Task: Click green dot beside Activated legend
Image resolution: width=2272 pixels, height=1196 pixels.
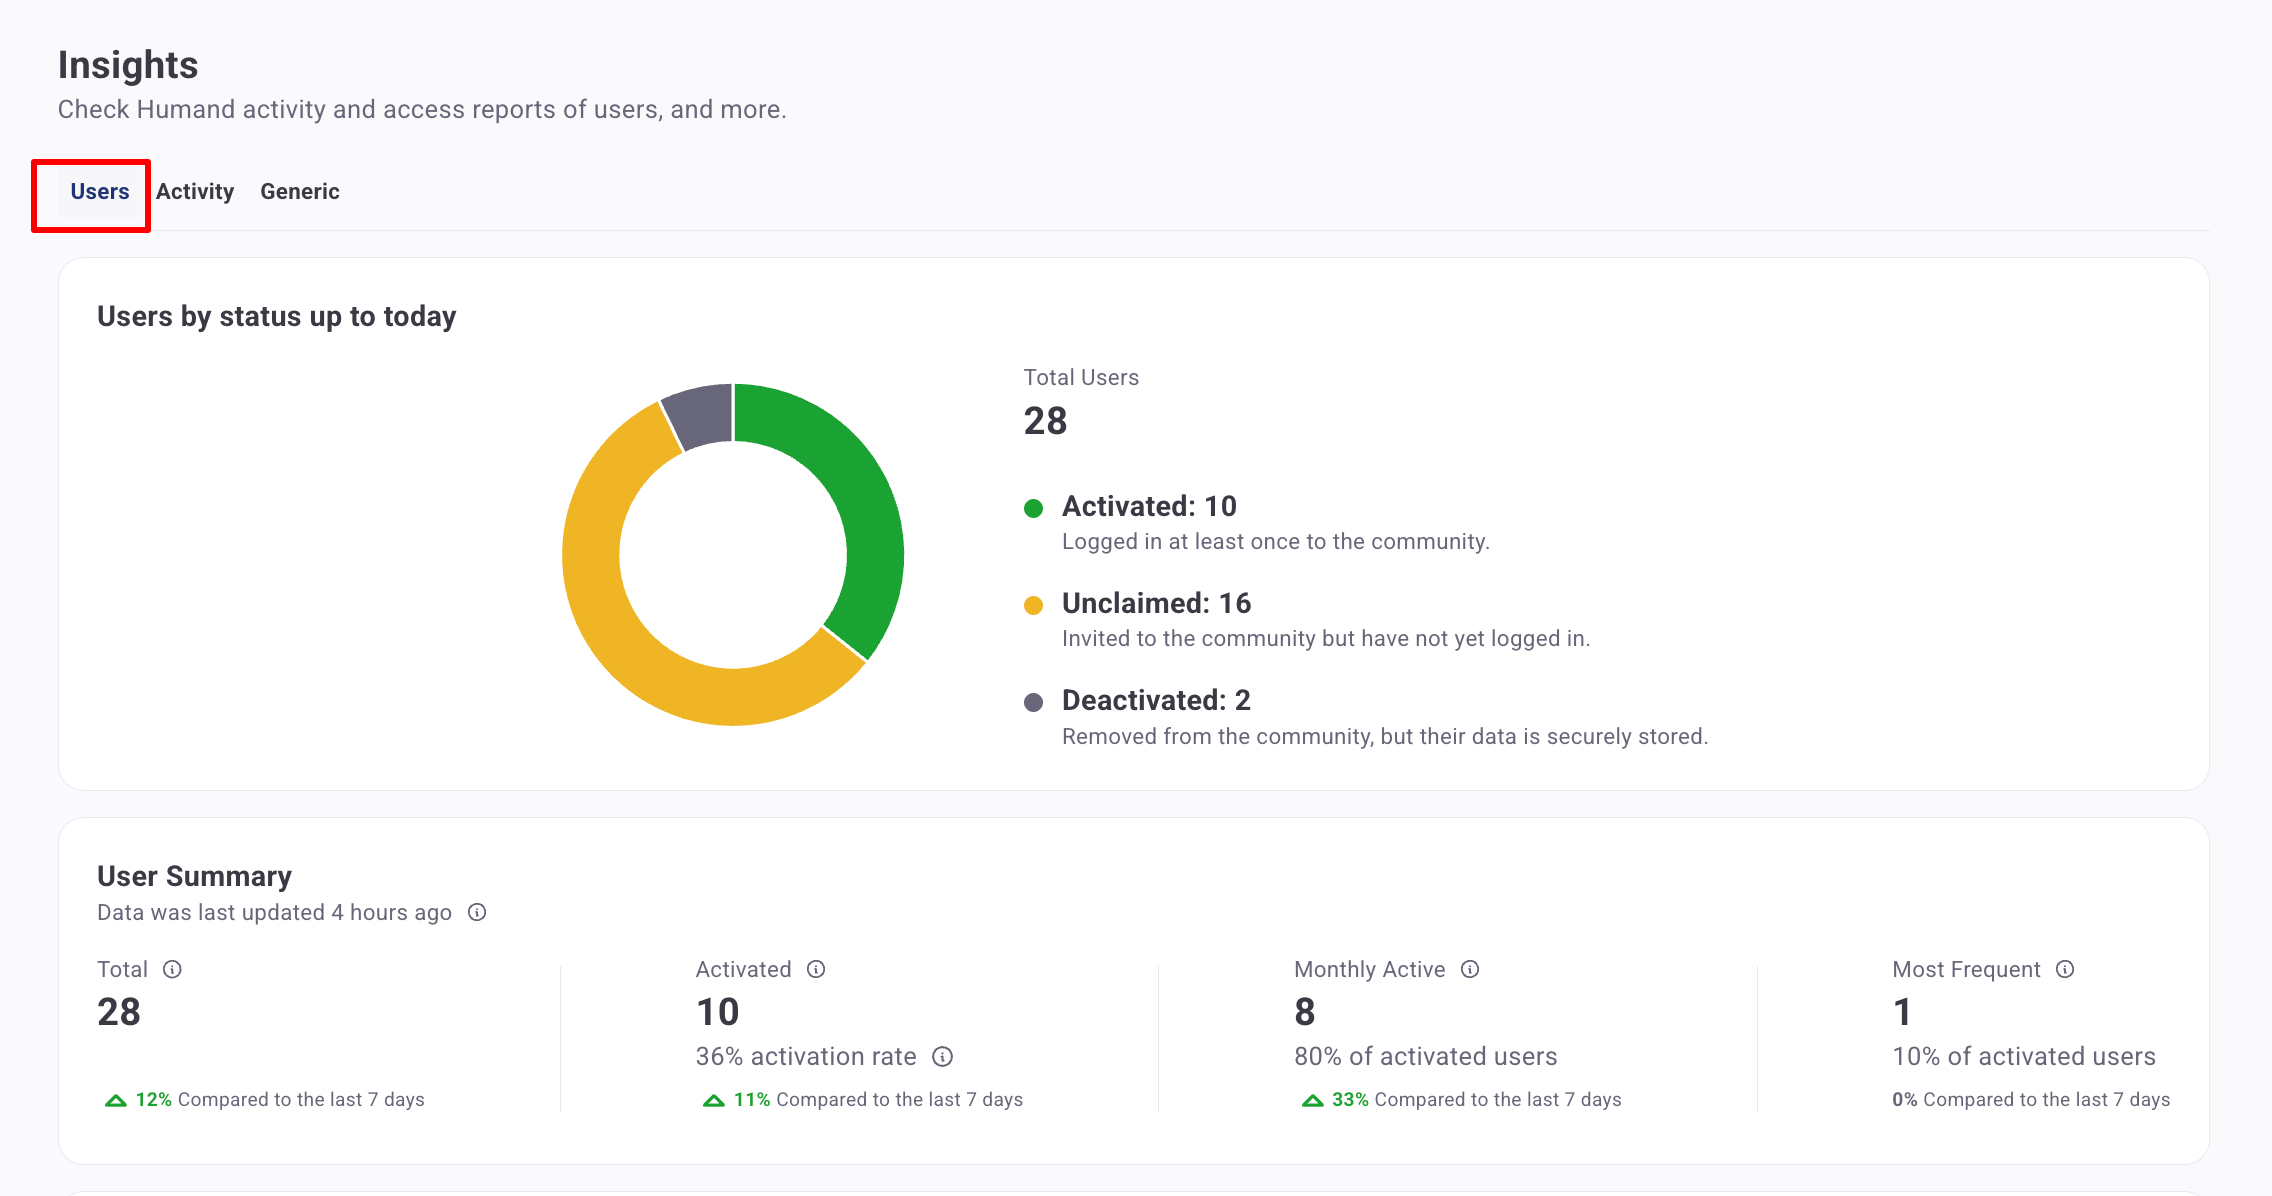Action: coord(1034,508)
